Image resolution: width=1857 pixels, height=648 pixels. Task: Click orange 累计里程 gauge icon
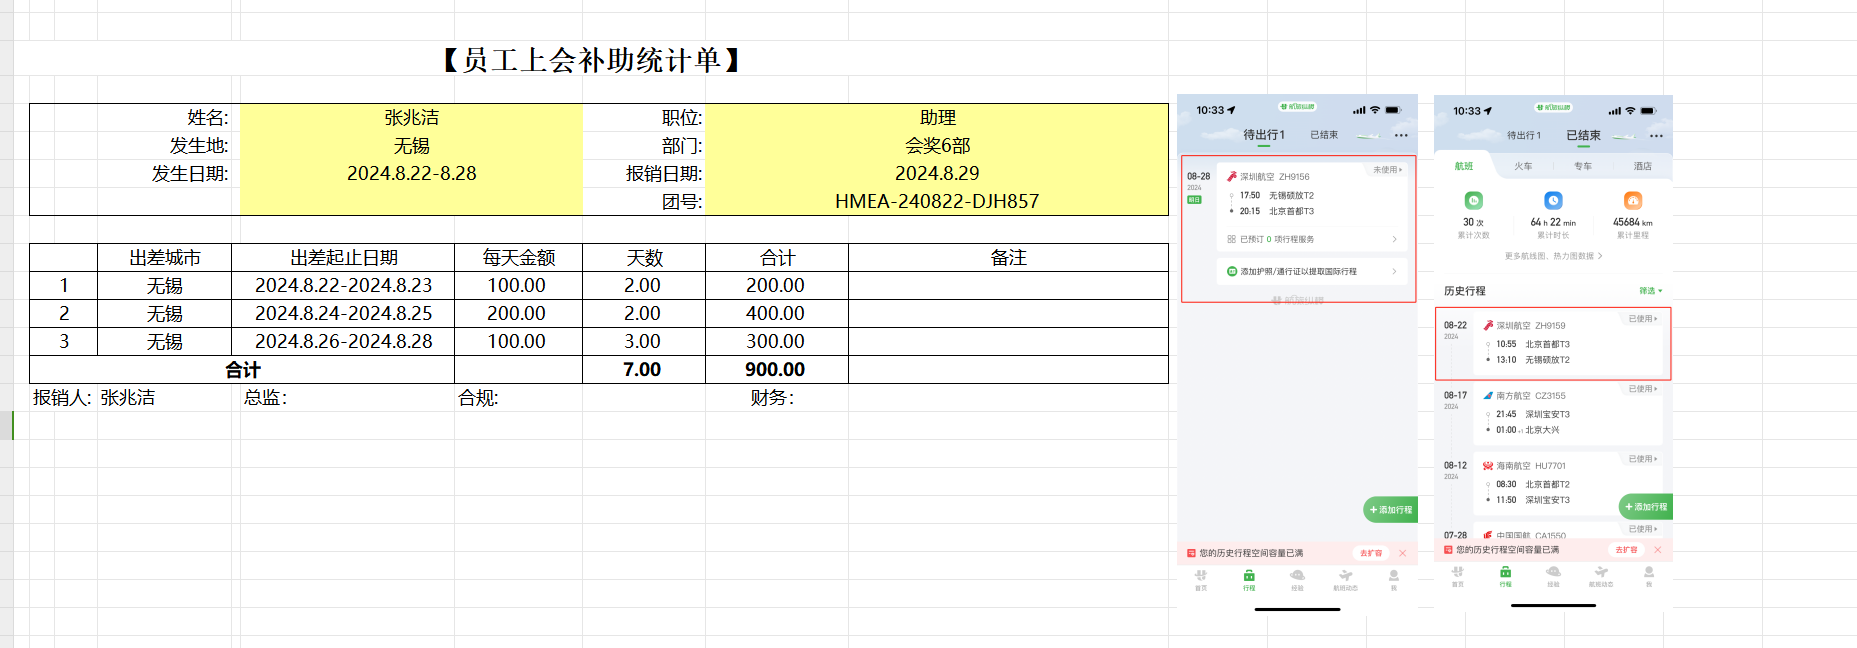point(1632,201)
